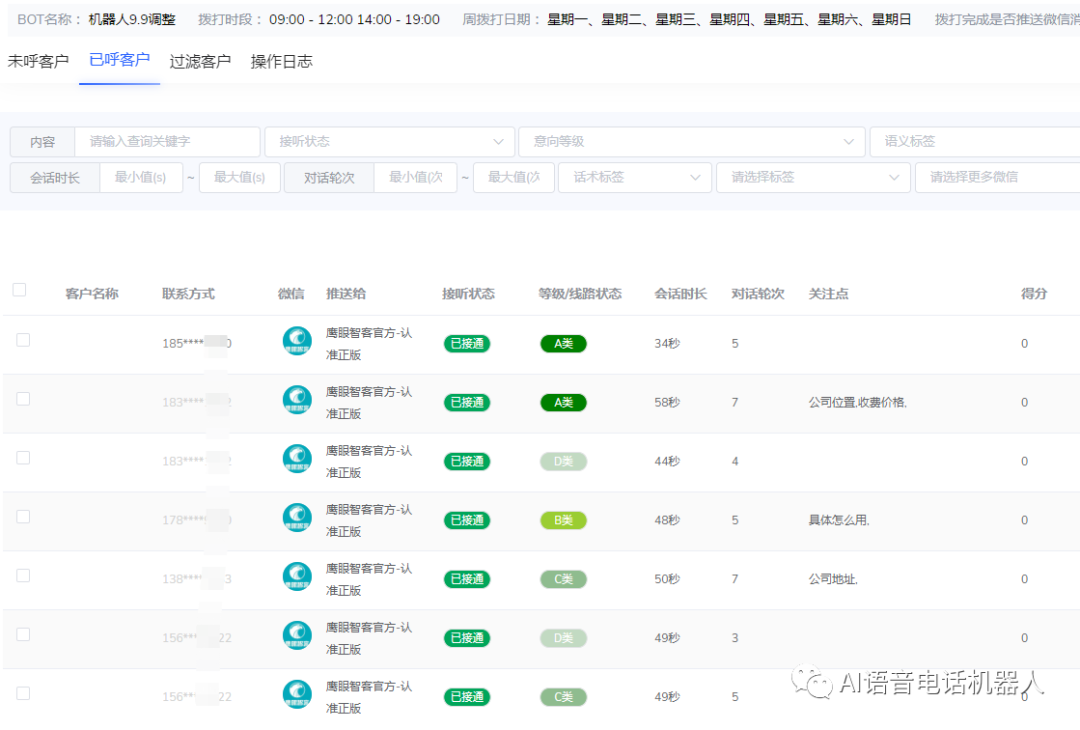Check the select-all checkbox in the table header
1080x730 pixels.
point(19,289)
